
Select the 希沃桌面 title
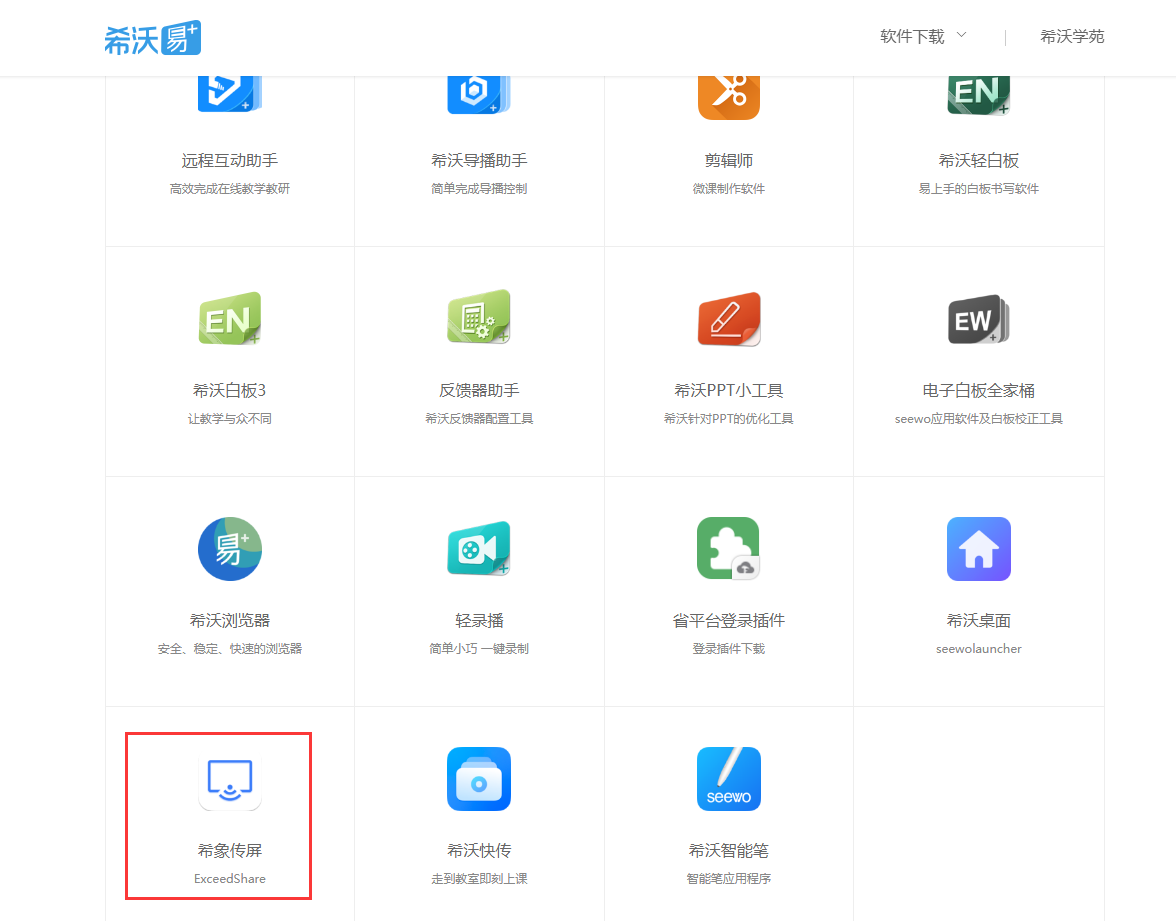click(978, 621)
